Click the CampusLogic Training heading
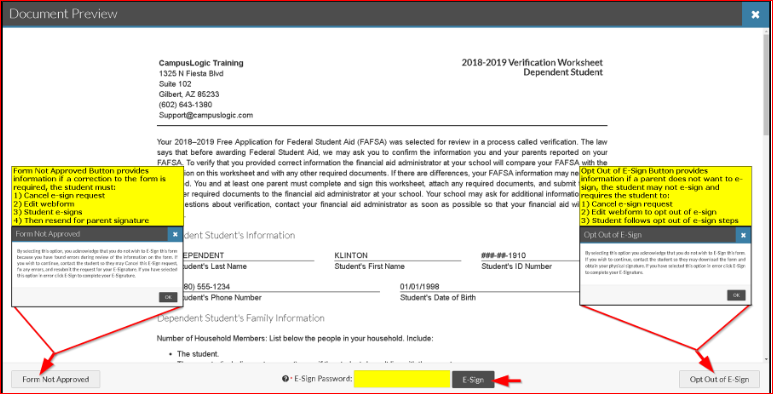 tap(201, 63)
